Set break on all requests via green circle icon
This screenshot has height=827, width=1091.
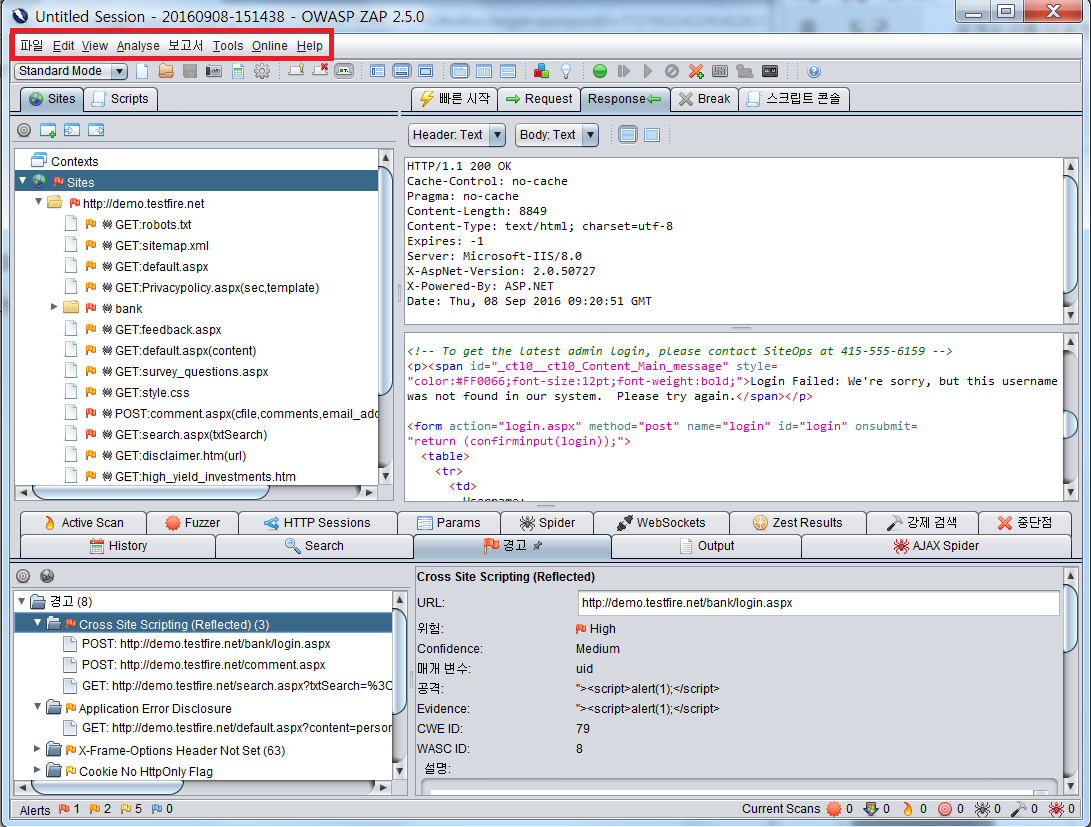pyautogui.click(x=600, y=71)
